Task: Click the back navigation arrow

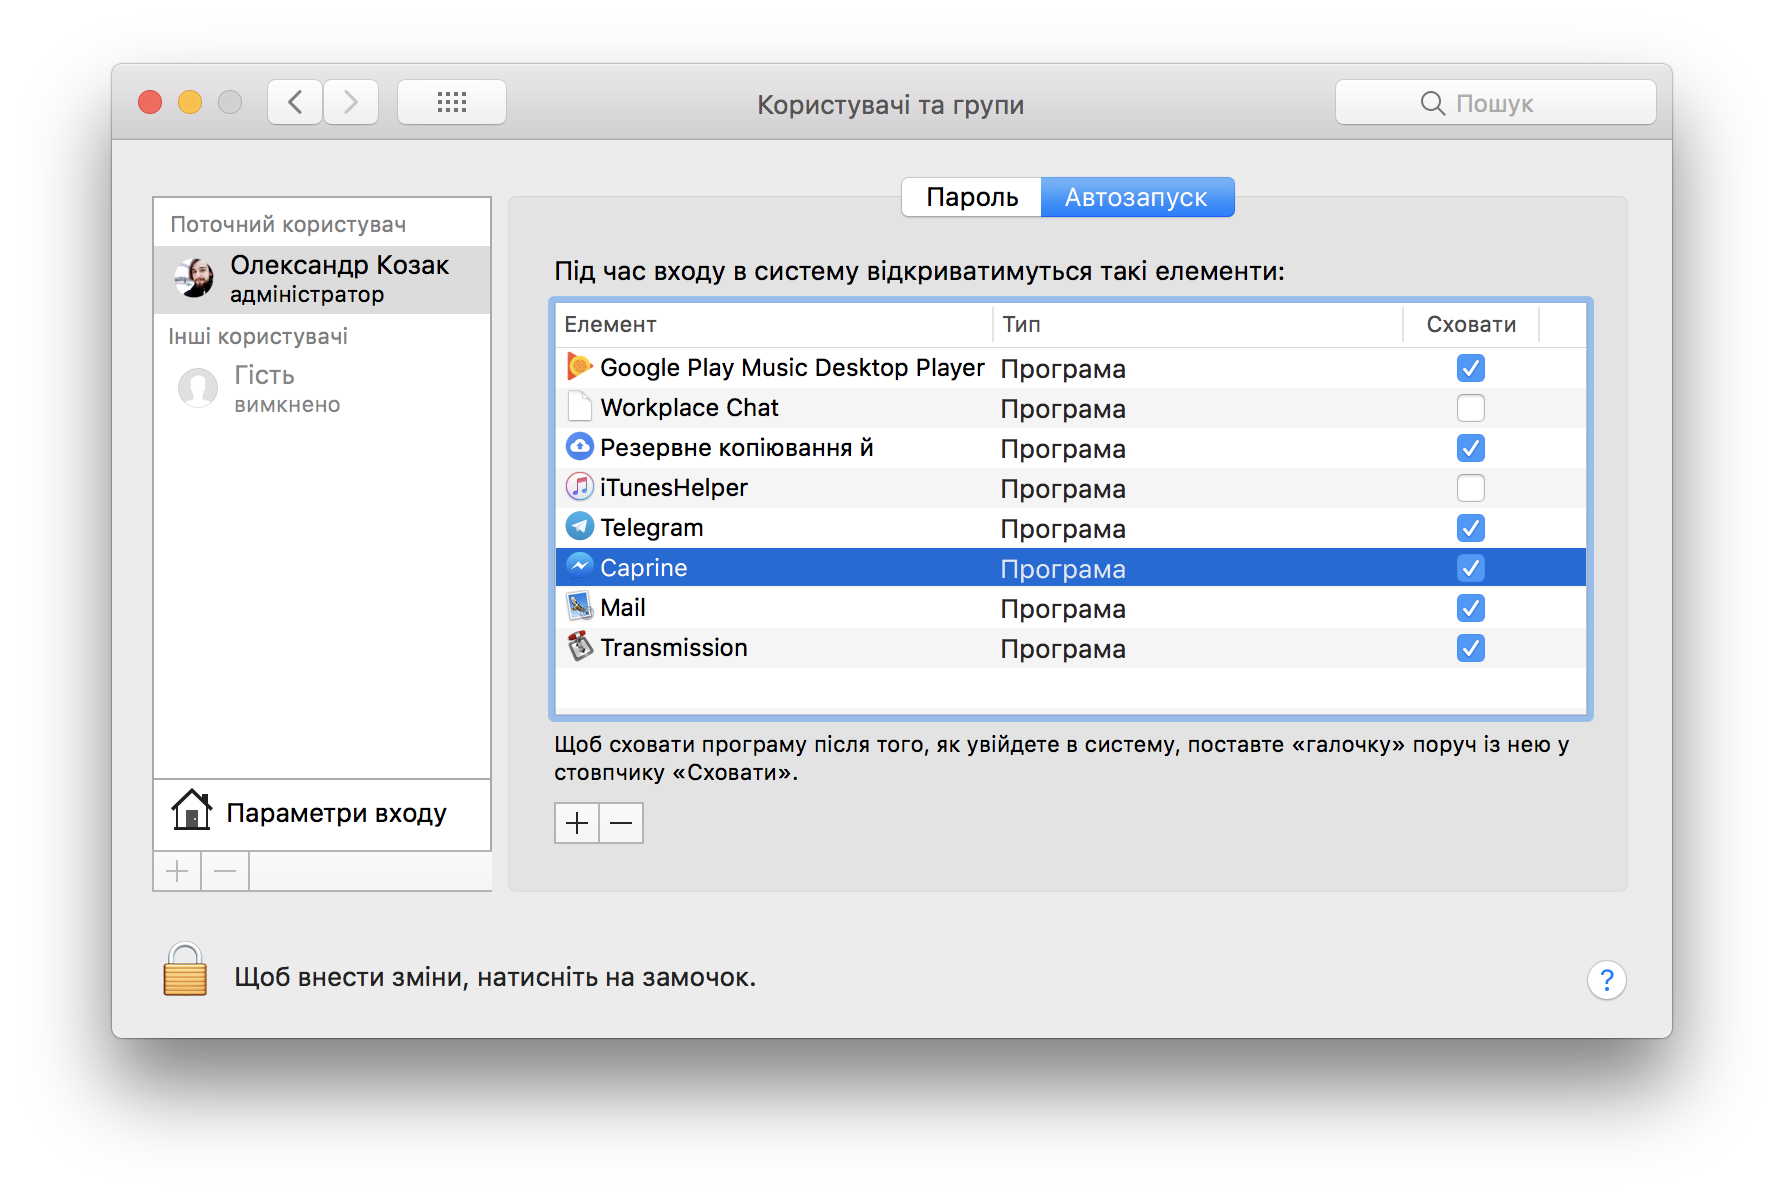Action: [x=294, y=101]
